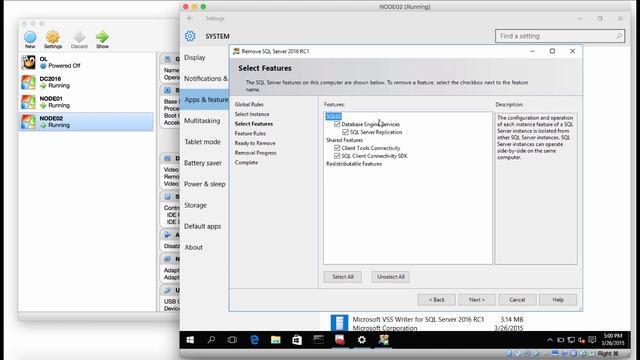The width and height of the screenshot is (640, 360).
Task: Go back using Settings back arrow
Action: click(x=190, y=18)
